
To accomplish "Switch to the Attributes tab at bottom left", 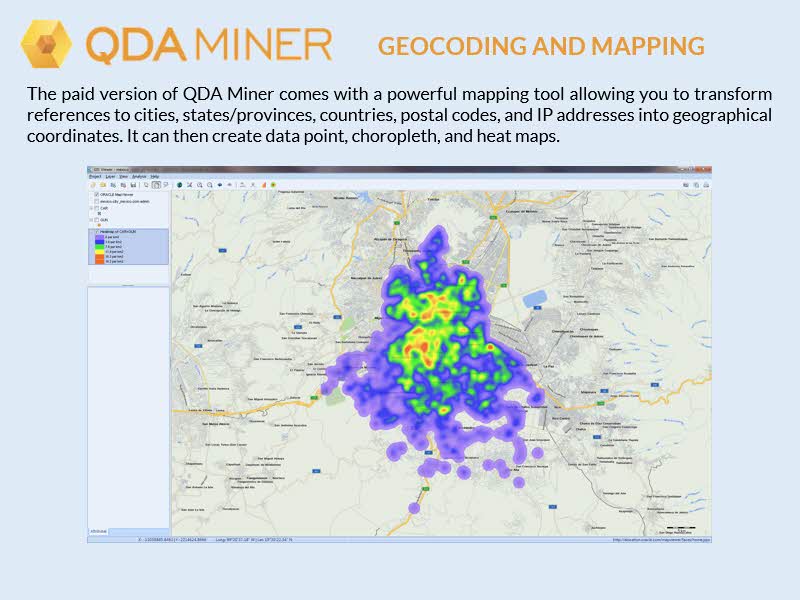I will (98, 531).
